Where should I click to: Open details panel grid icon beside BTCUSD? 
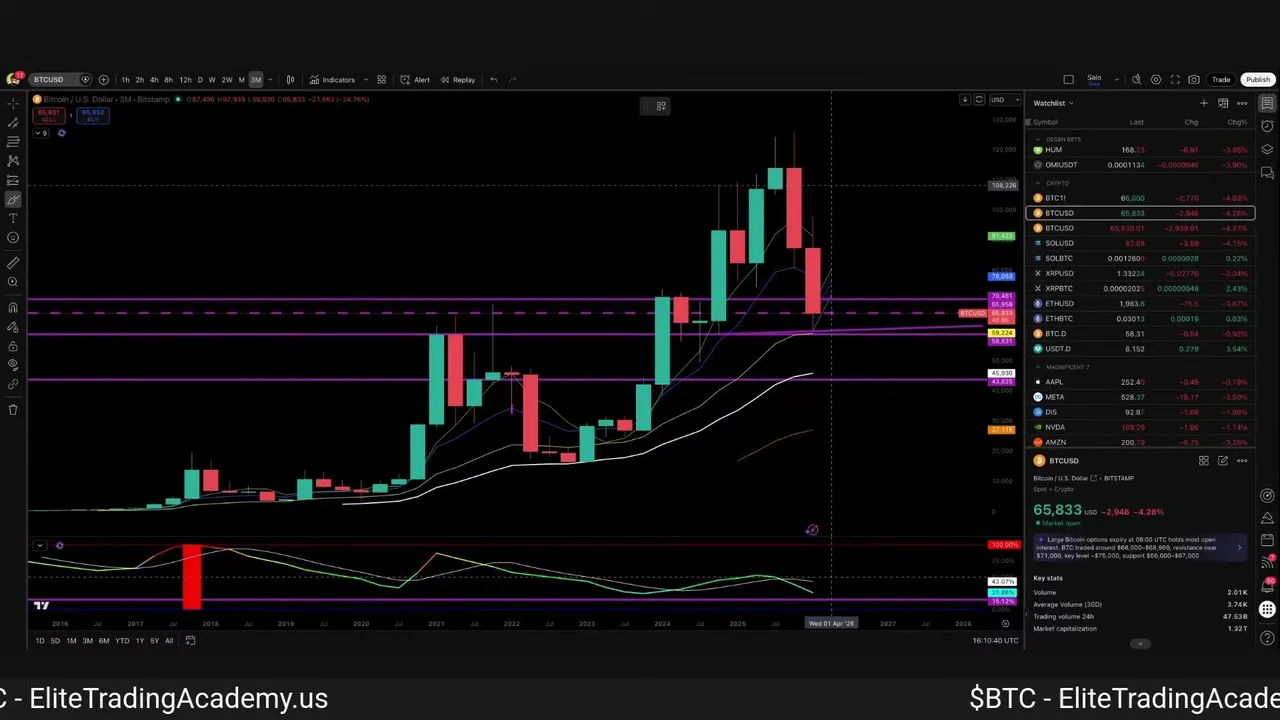pyautogui.click(x=1204, y=461)
